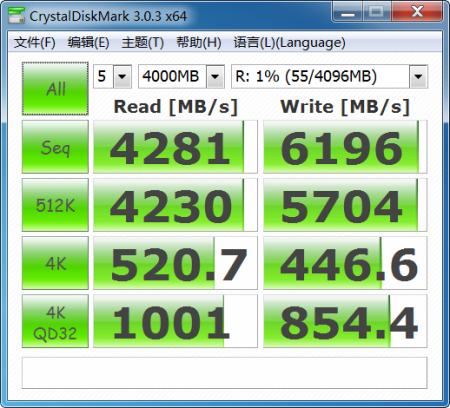The height and width of the screenshot is (408, 450).
Task: Open the 语言(L)(Language) menu
Action: pos(289,42)
